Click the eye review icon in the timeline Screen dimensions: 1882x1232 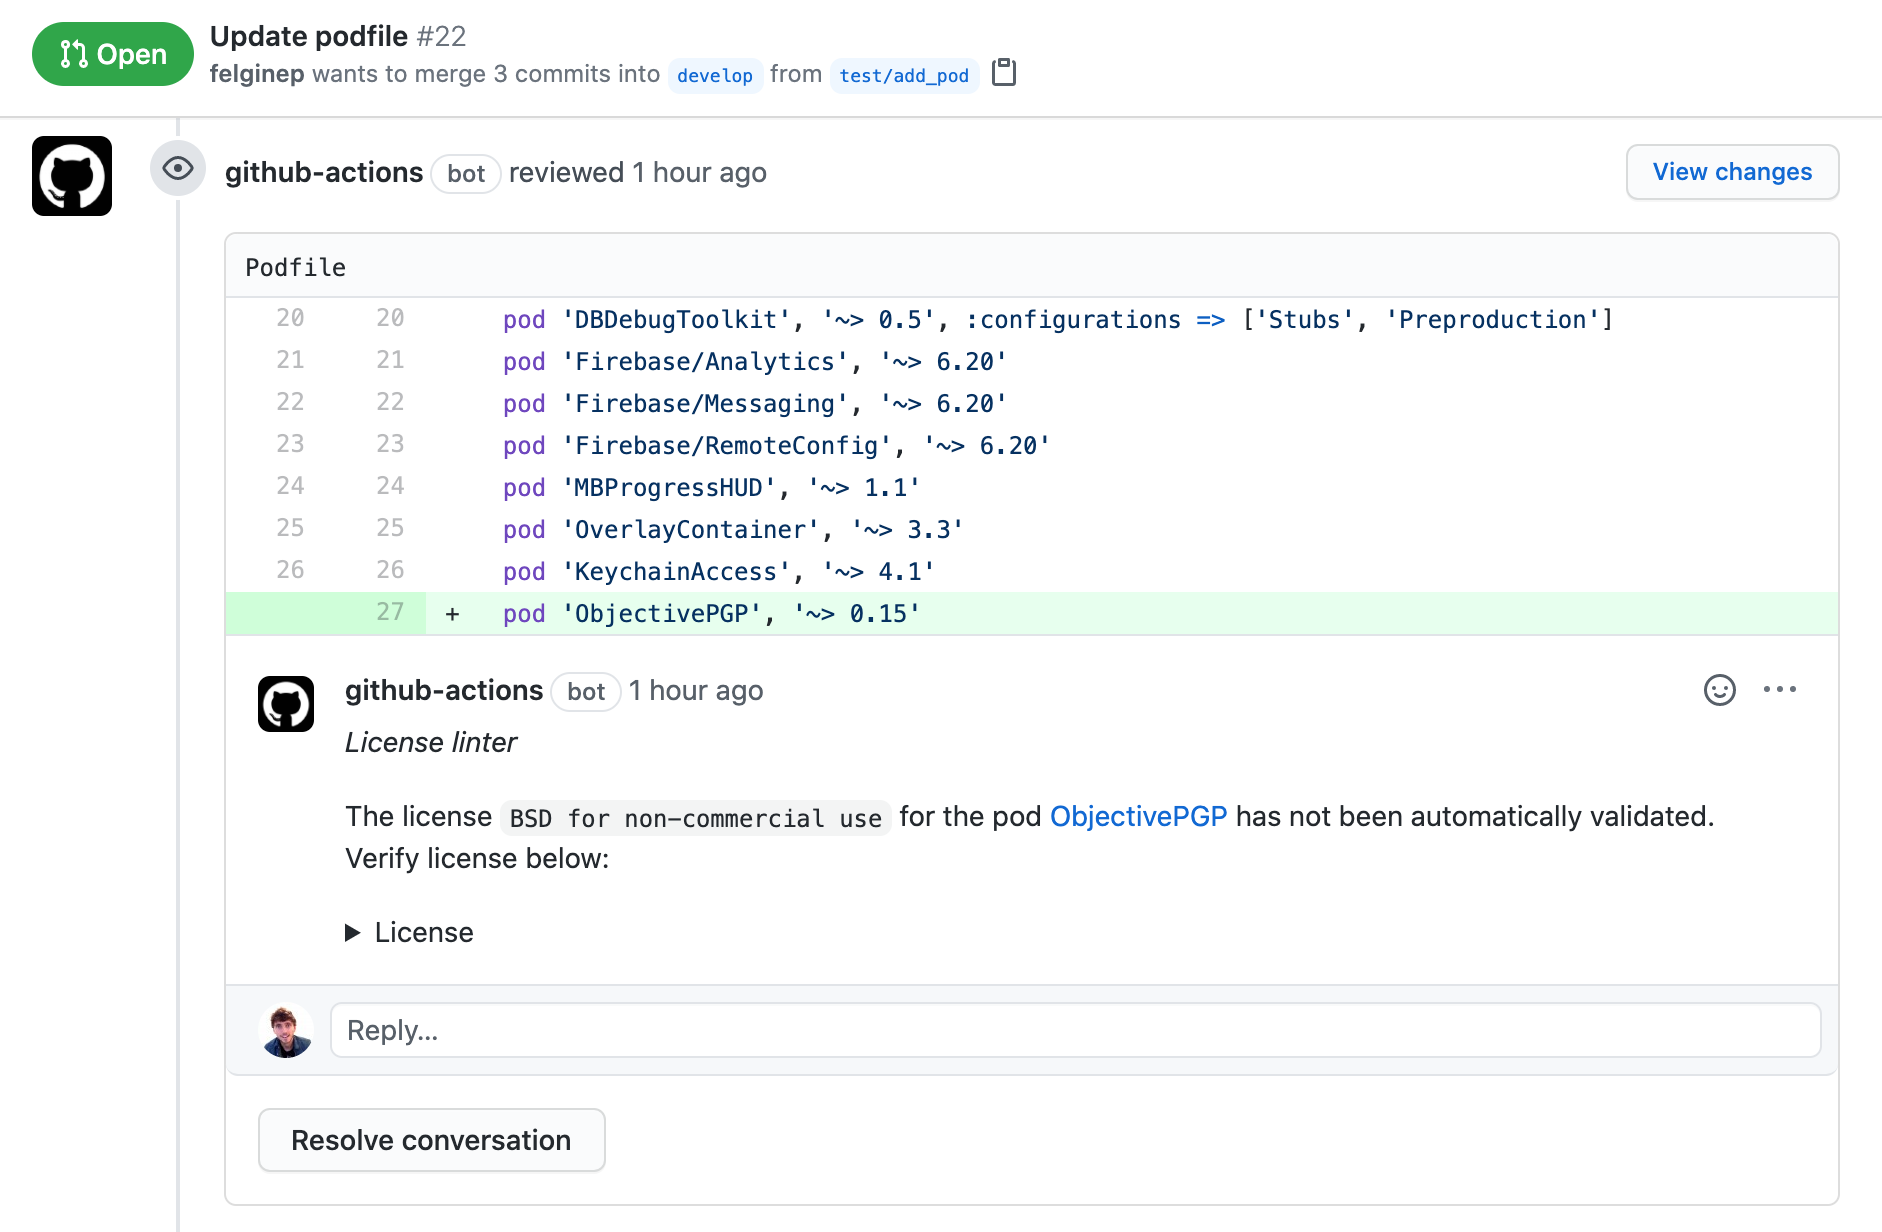178,168
